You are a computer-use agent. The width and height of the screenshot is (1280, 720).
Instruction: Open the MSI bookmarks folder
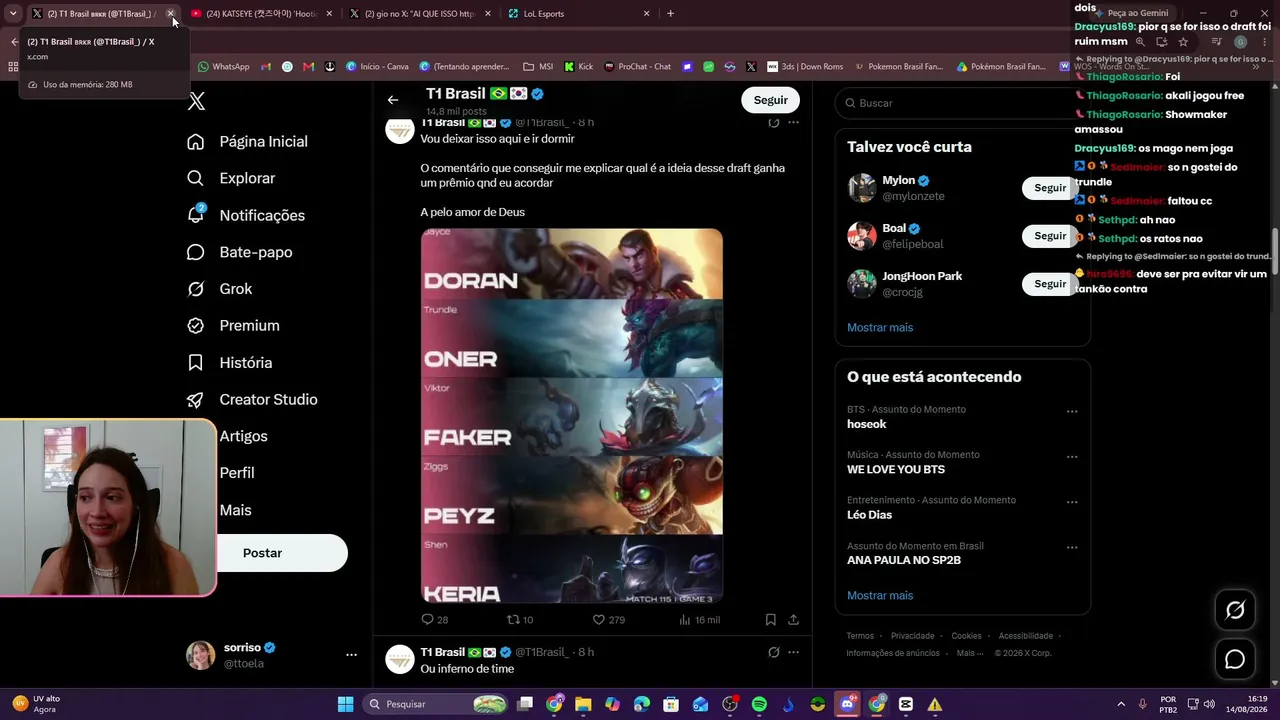pyautogui.click(x=538, y=67)
